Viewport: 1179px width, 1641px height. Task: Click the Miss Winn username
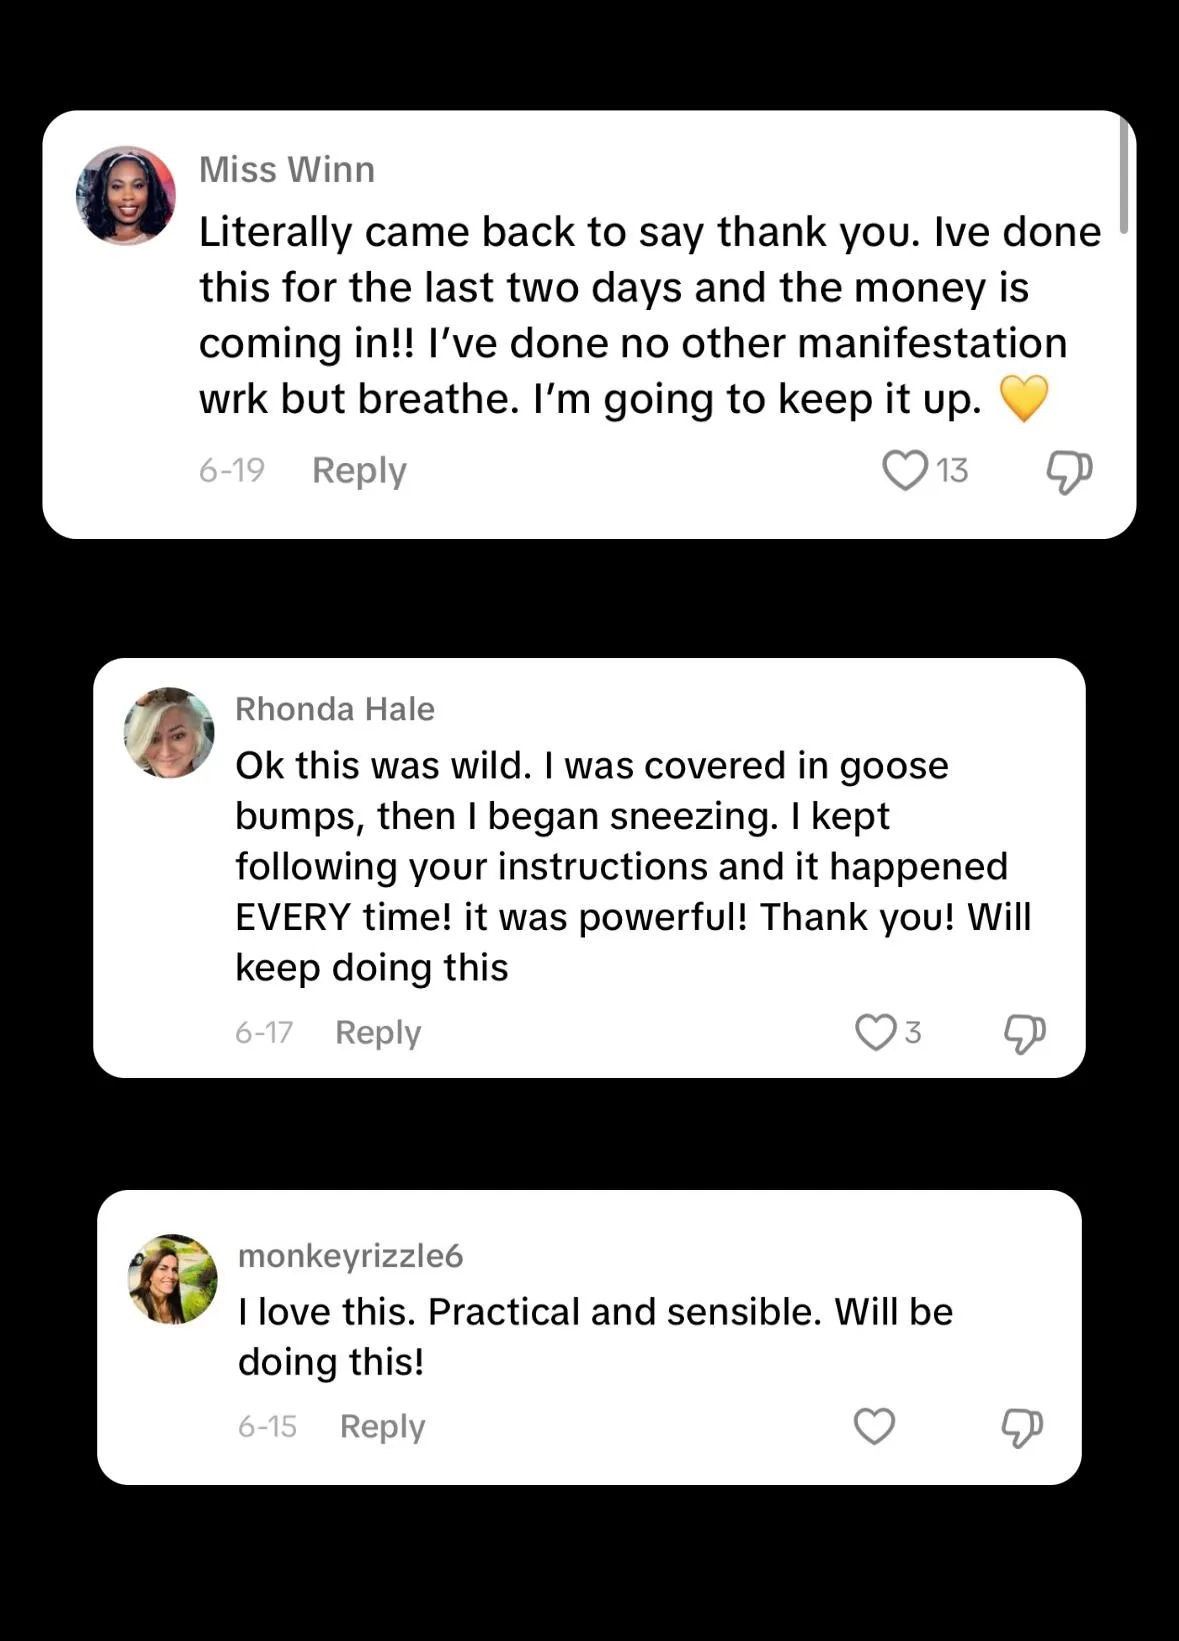tap(287, 170)
